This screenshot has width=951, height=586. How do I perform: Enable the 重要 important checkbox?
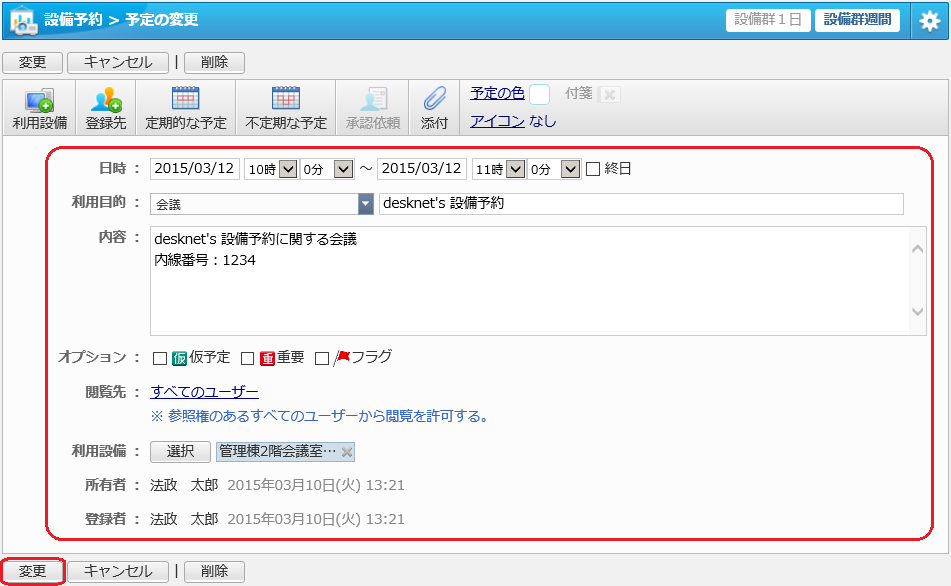click(247, 359)
